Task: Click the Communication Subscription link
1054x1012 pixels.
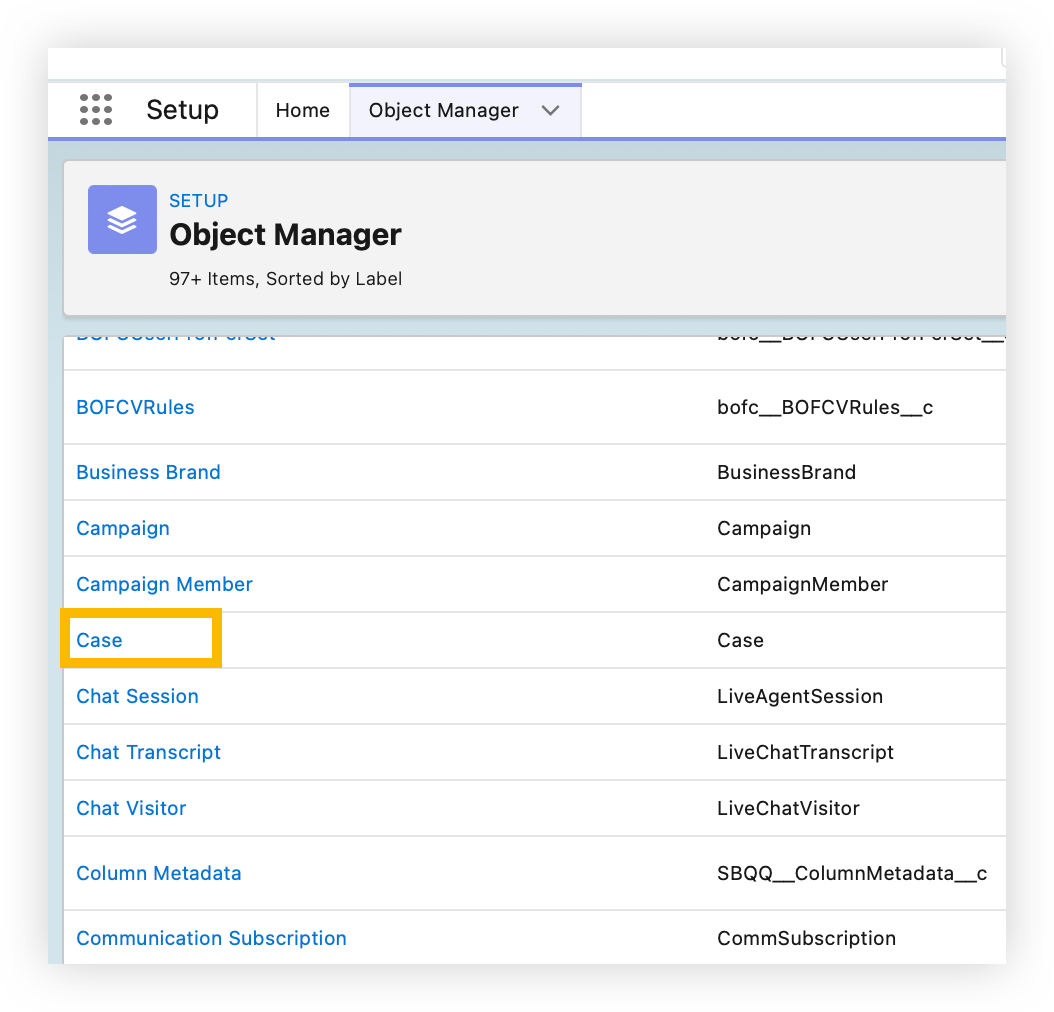Action: pyautogui.click(x=211, y=938)
